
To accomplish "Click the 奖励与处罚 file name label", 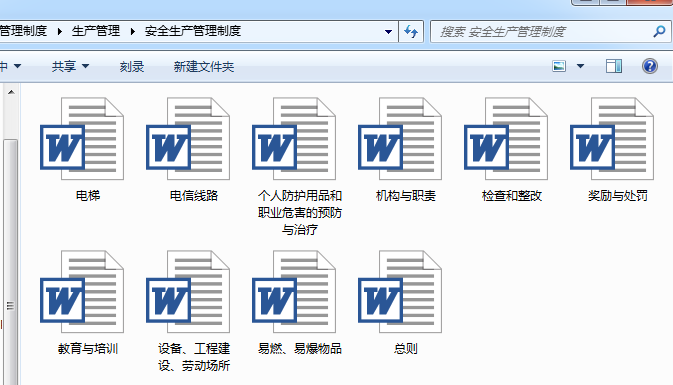I will pos(618,196).
